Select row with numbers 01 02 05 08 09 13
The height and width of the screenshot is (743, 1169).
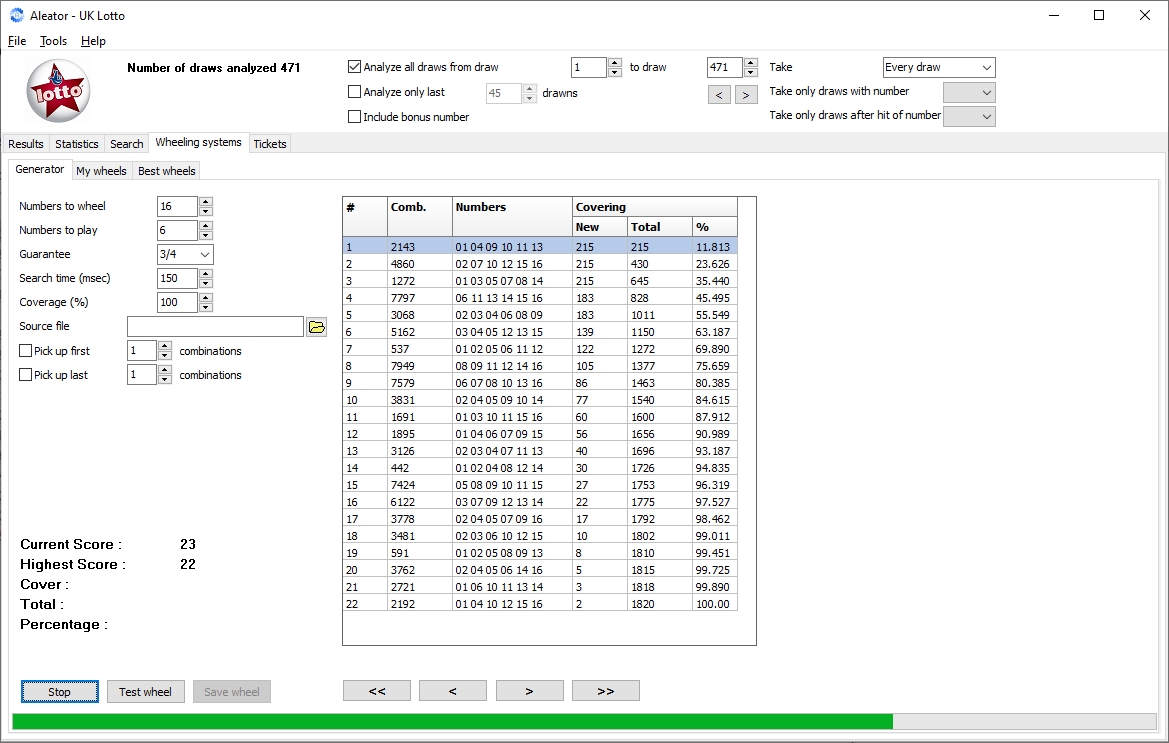(x=540, y=553)
